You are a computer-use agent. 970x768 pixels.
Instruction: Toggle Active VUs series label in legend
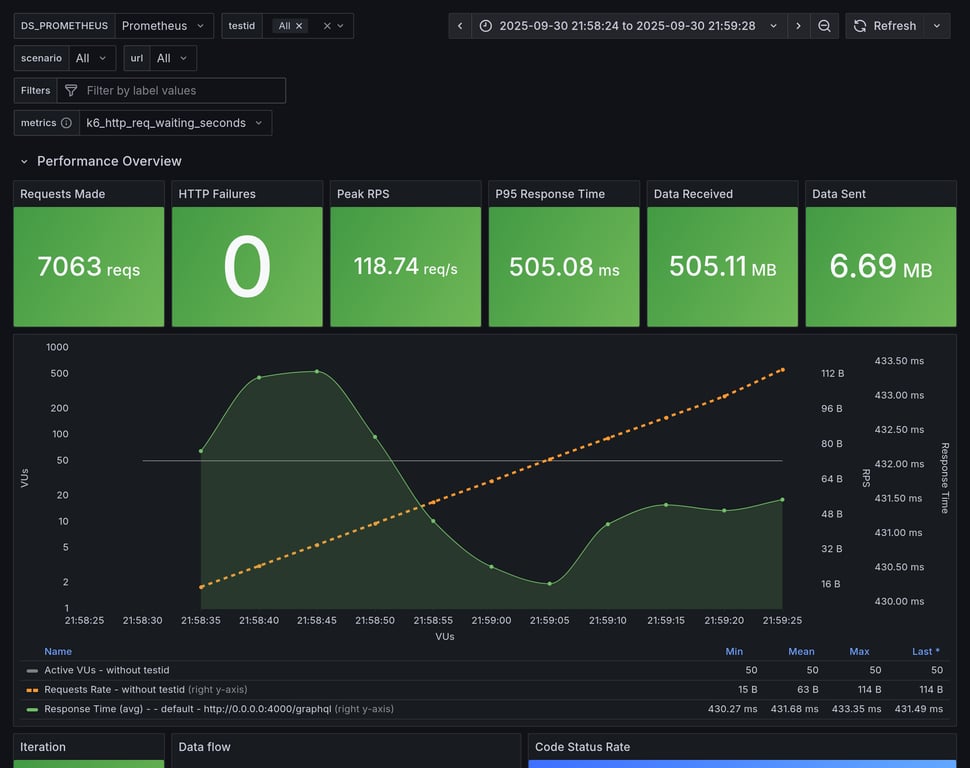pos(106,670)
